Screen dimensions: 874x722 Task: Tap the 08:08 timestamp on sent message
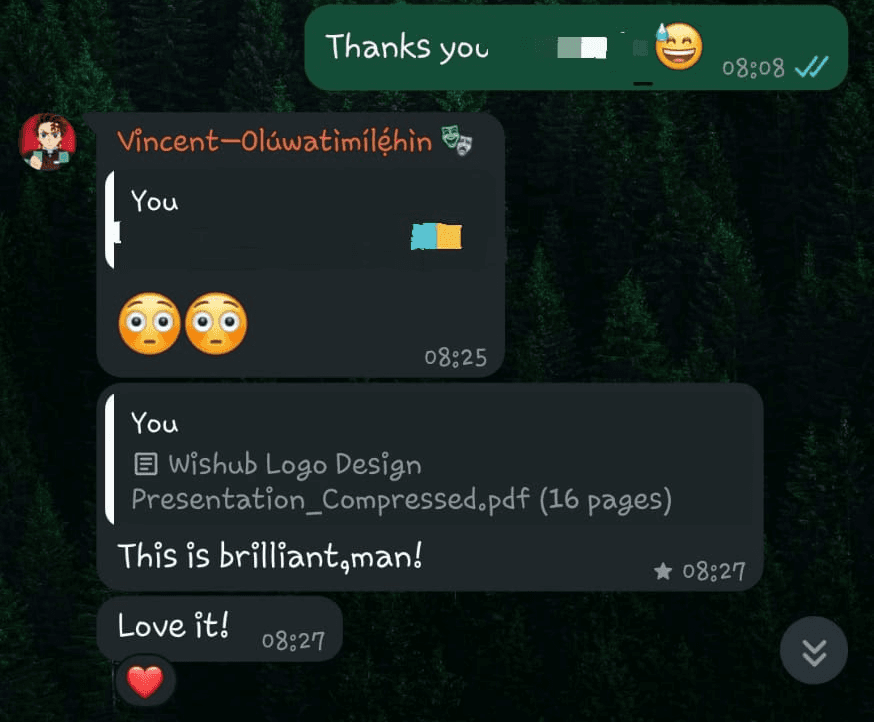(753, 68)
